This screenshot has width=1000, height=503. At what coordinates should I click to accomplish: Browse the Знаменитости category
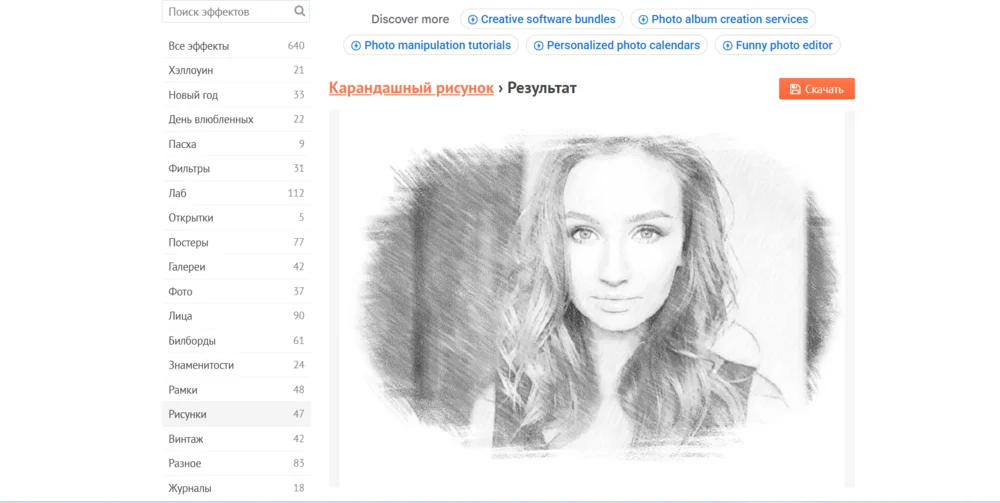[201, 365]
